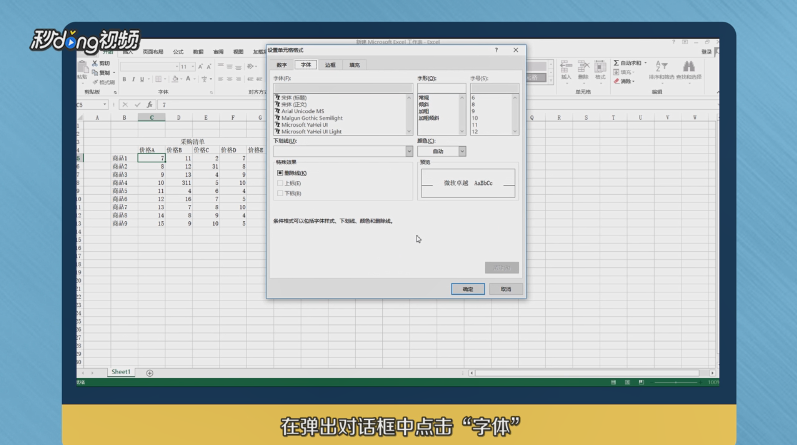This screenshot has height=445, width=797.
Task: Toggle the Strikethrough (删除线) checkbox
Action: 280,173
